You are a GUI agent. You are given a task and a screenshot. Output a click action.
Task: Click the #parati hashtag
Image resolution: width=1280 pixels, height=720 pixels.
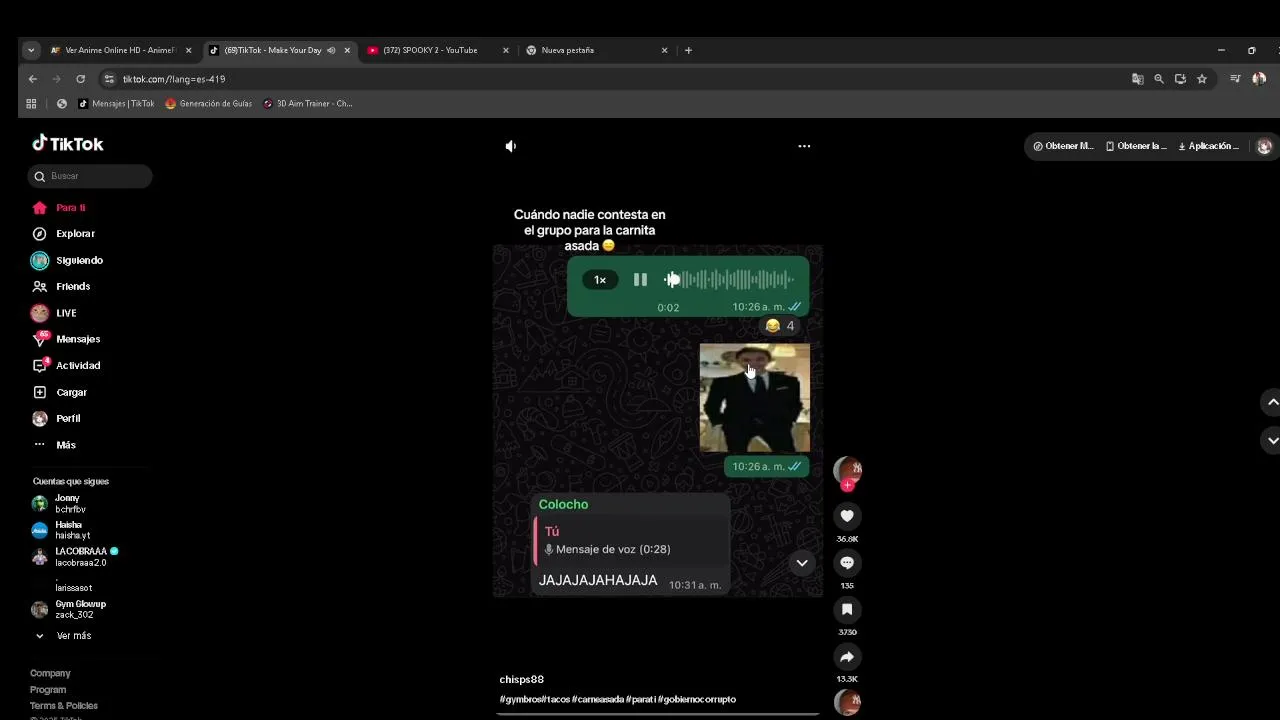pyautogui.click(x=641, y=699)
